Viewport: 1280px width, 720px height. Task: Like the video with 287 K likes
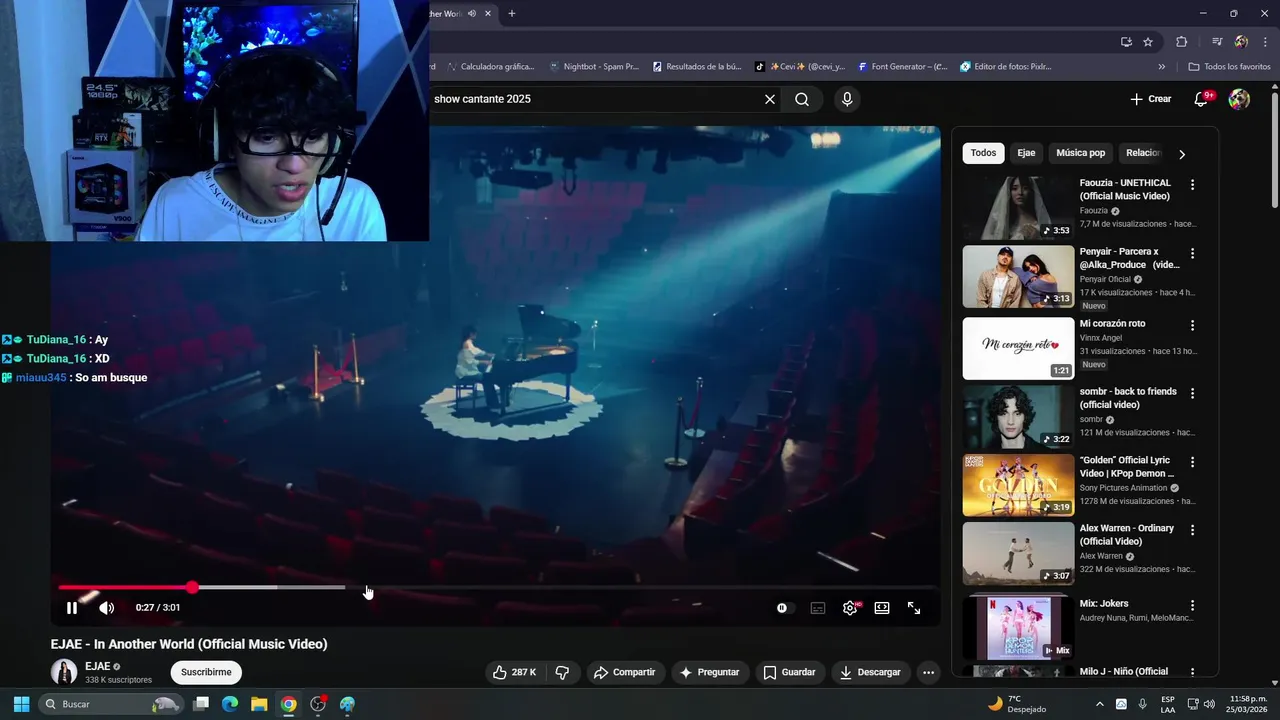[514, 672]
